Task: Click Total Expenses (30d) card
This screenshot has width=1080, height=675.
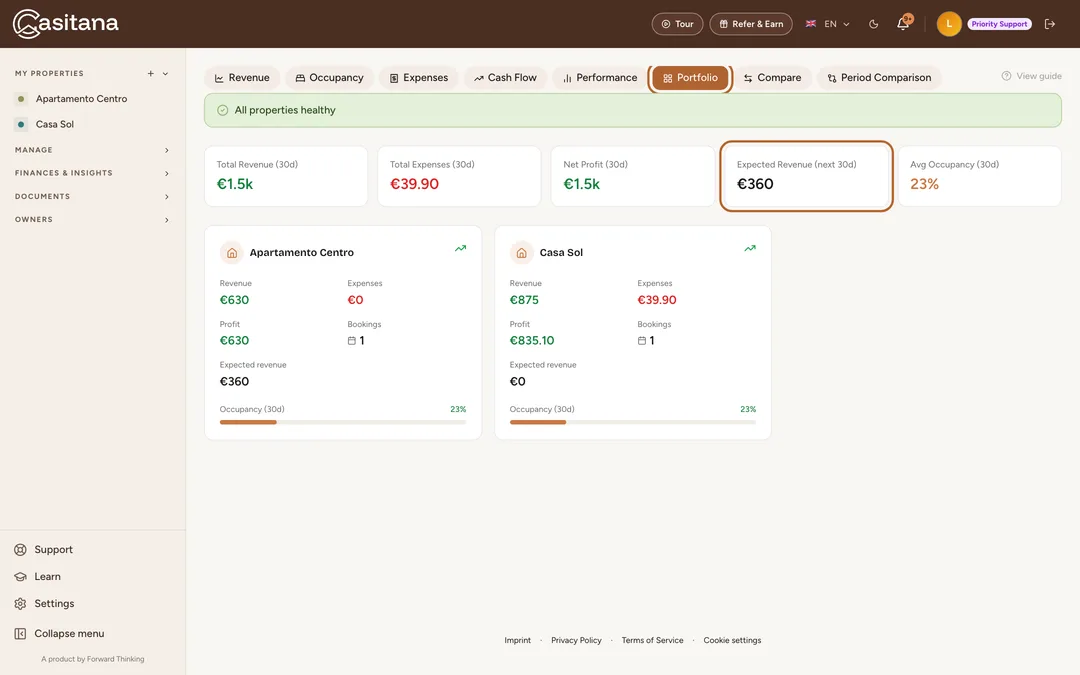Action: pos(459,176)
